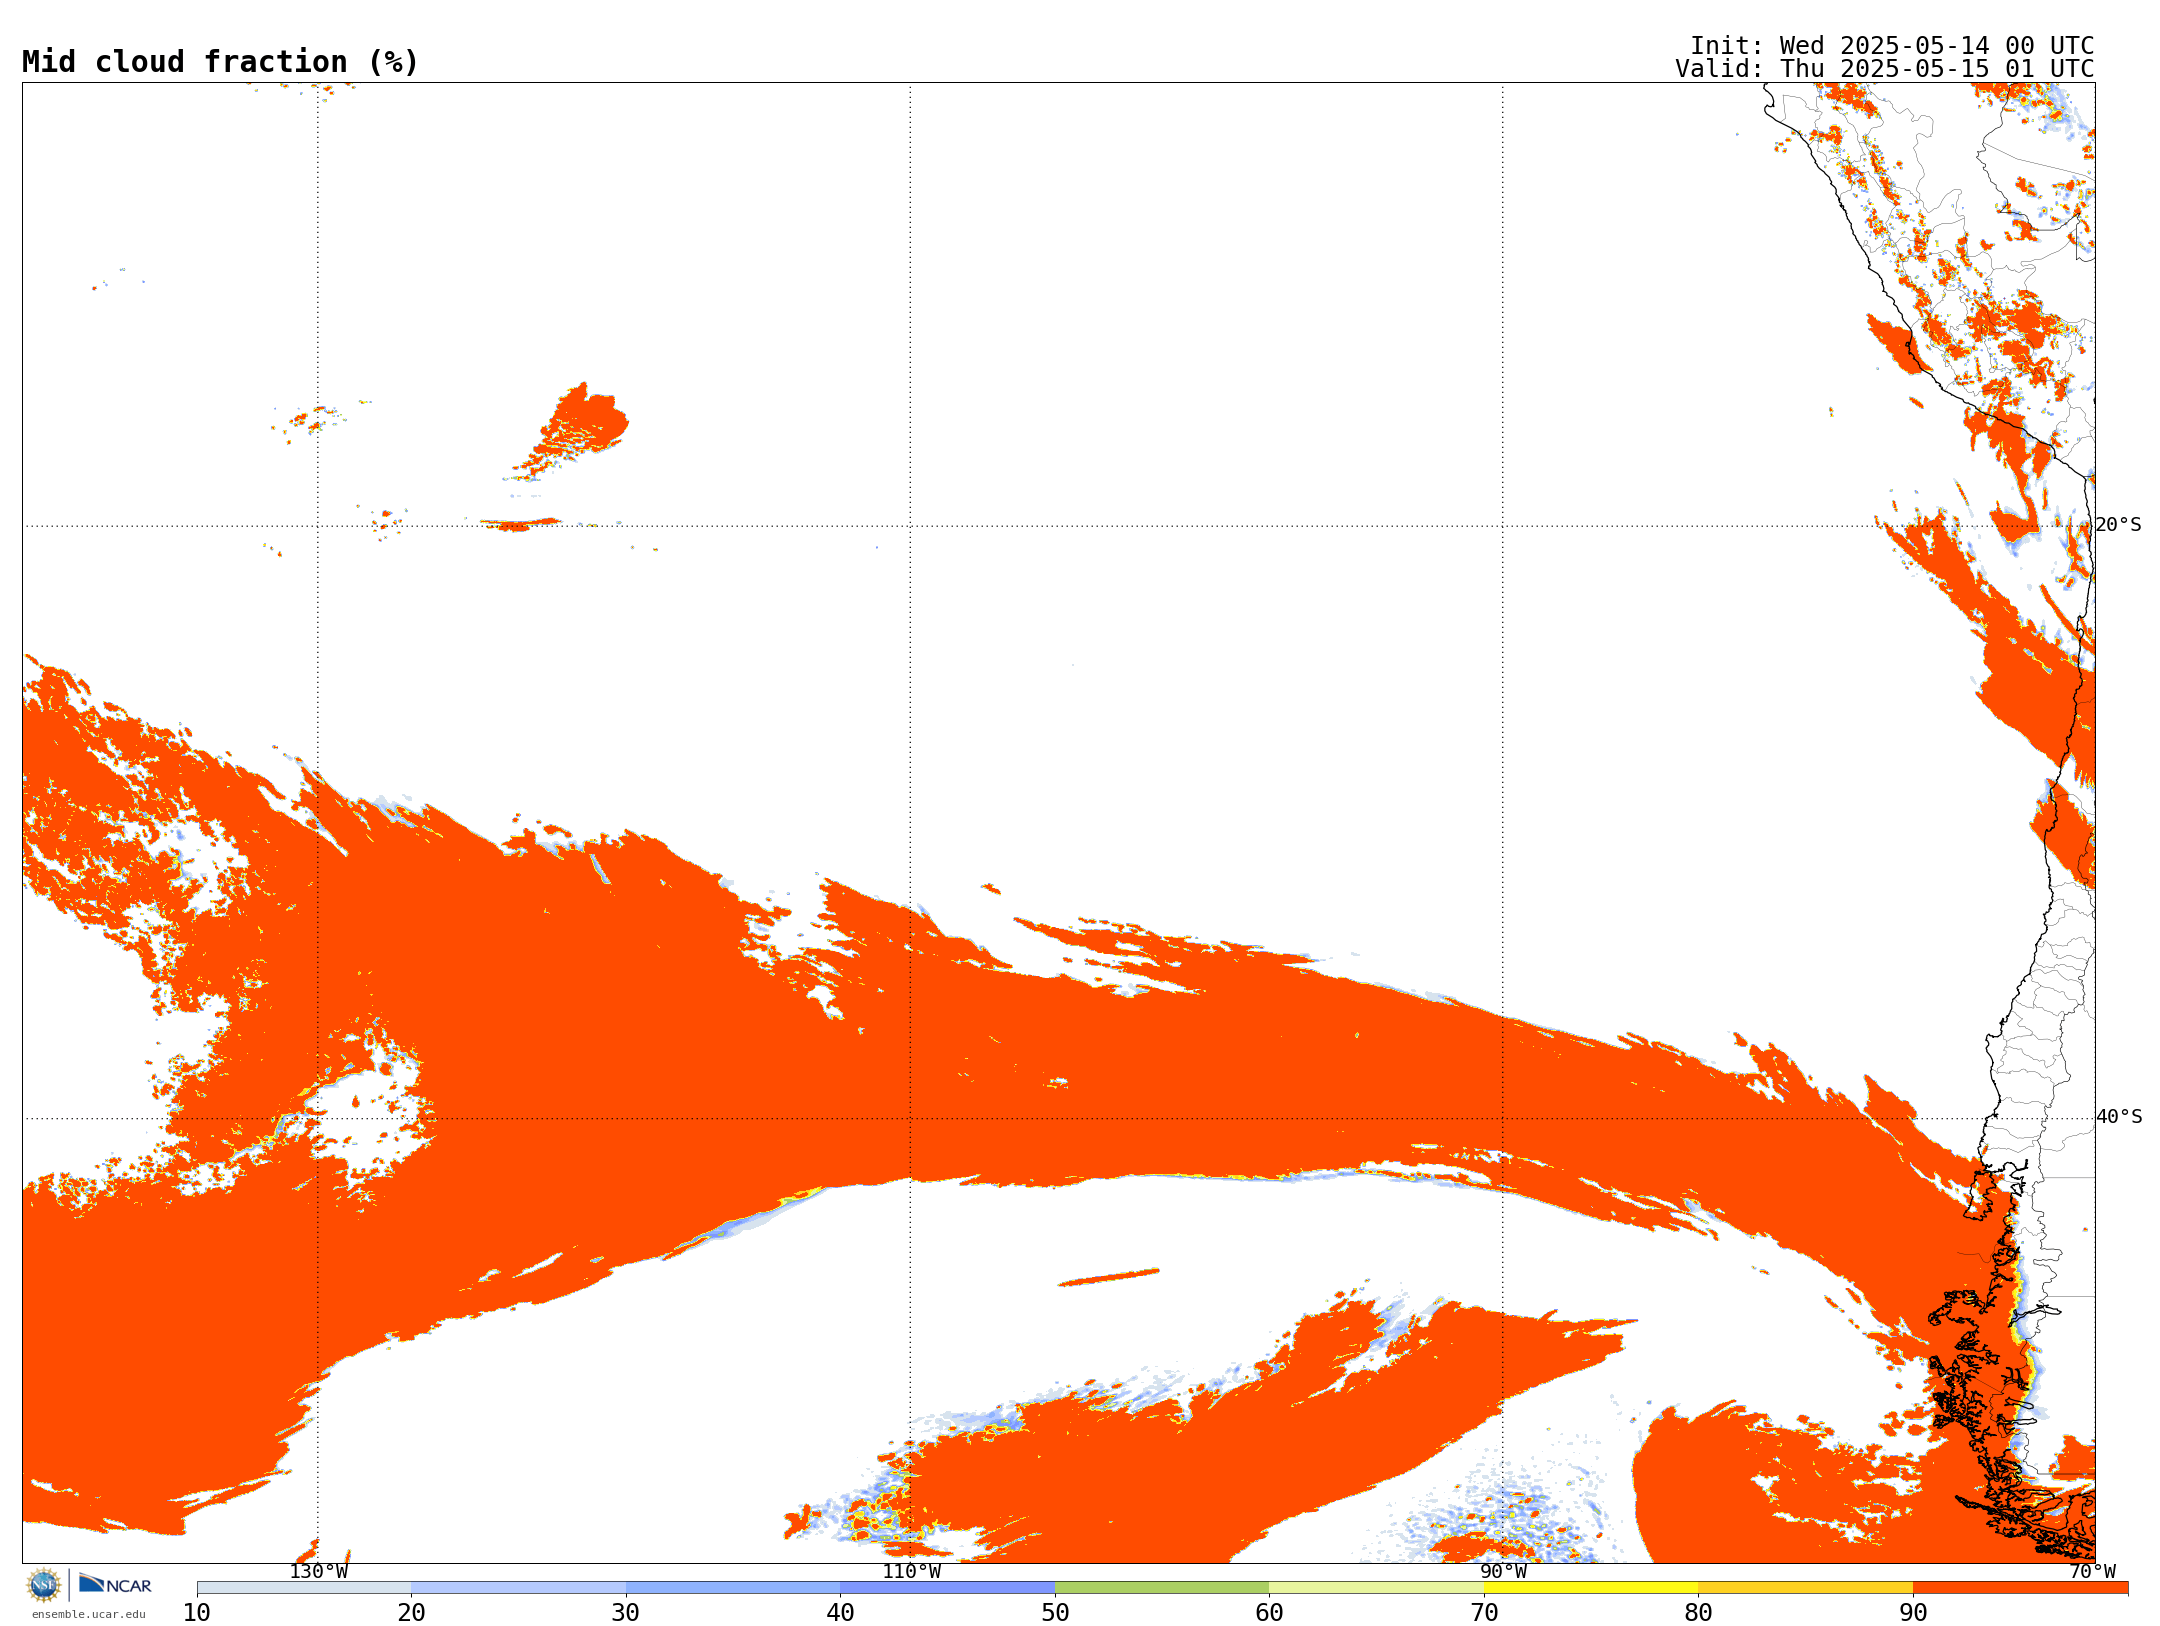Viewport: 2160px width, 1626px height.
Task: Click the 90+ orange-red colorbar segment
Action: pos(2020,1588)
